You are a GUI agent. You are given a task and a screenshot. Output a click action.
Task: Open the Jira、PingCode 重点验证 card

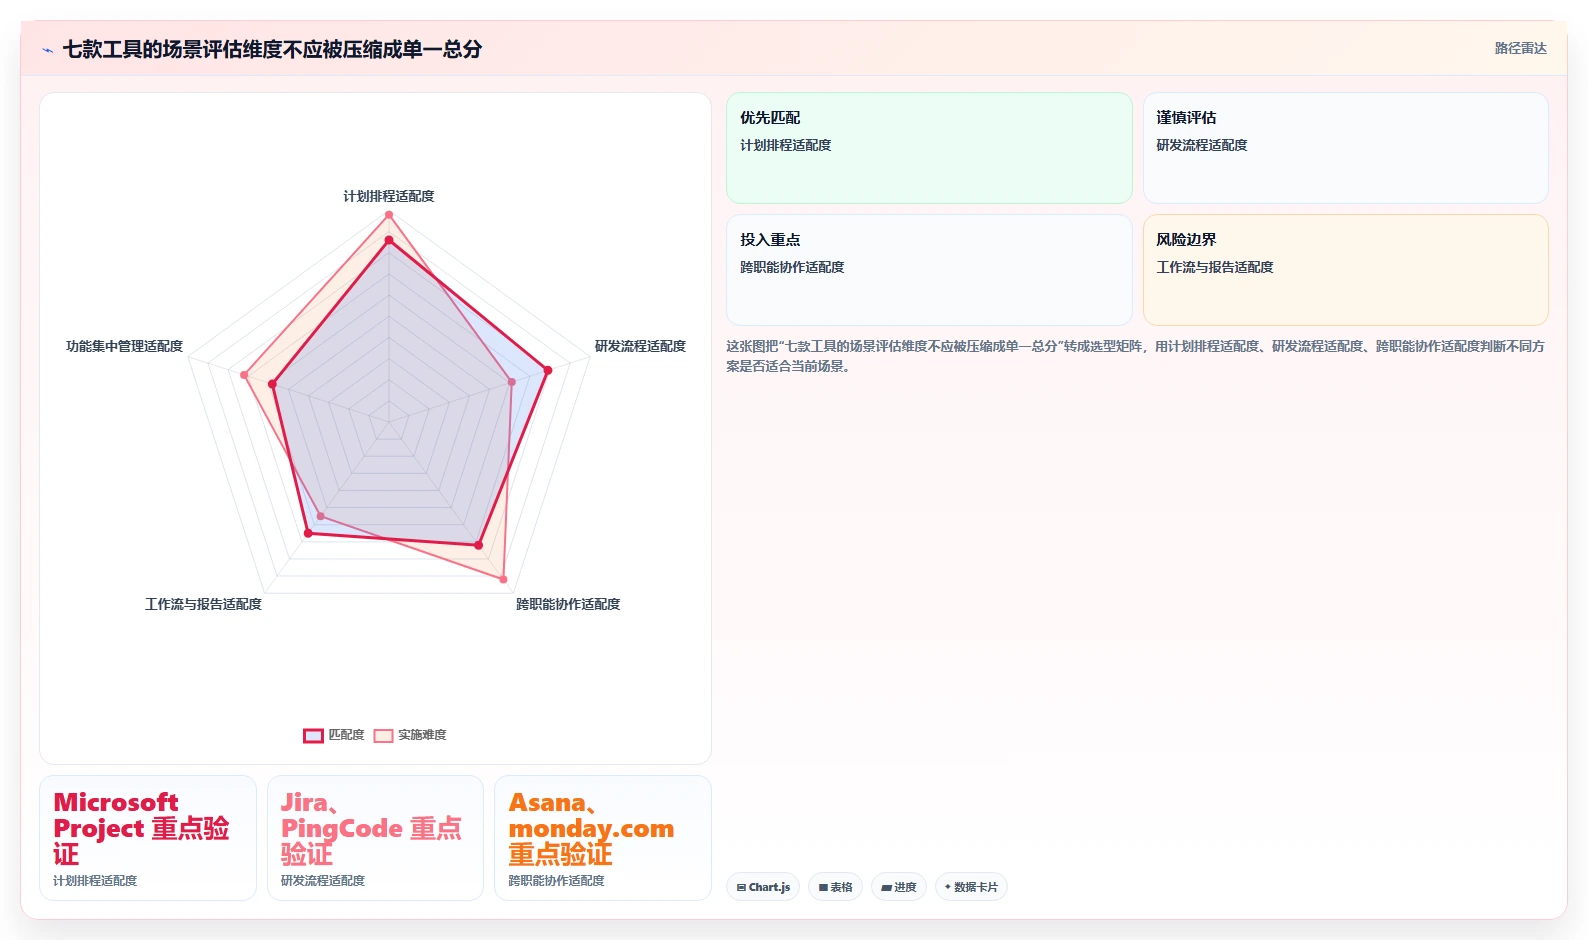pyautogui.click(x=375, y=838)
